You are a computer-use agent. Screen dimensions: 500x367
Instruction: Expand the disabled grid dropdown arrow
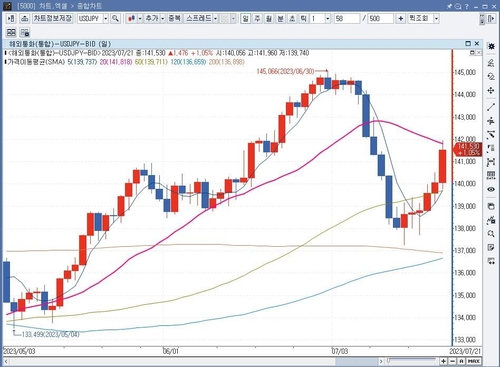pos(233,18)
